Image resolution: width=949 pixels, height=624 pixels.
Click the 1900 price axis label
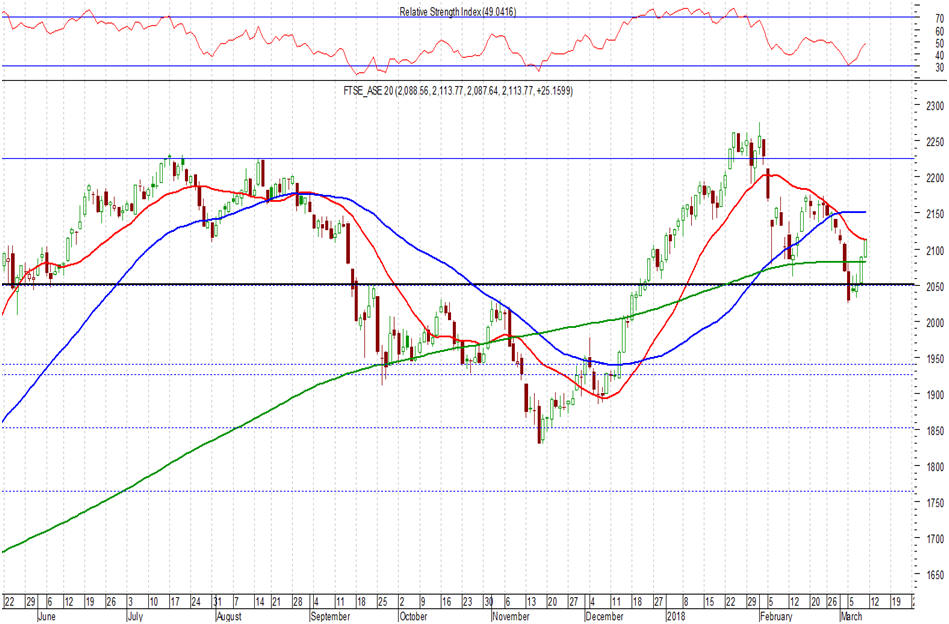[935, 395]
